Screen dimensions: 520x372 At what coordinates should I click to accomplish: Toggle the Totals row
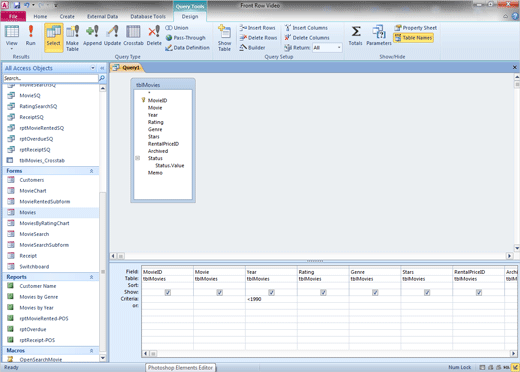[356, 35]
